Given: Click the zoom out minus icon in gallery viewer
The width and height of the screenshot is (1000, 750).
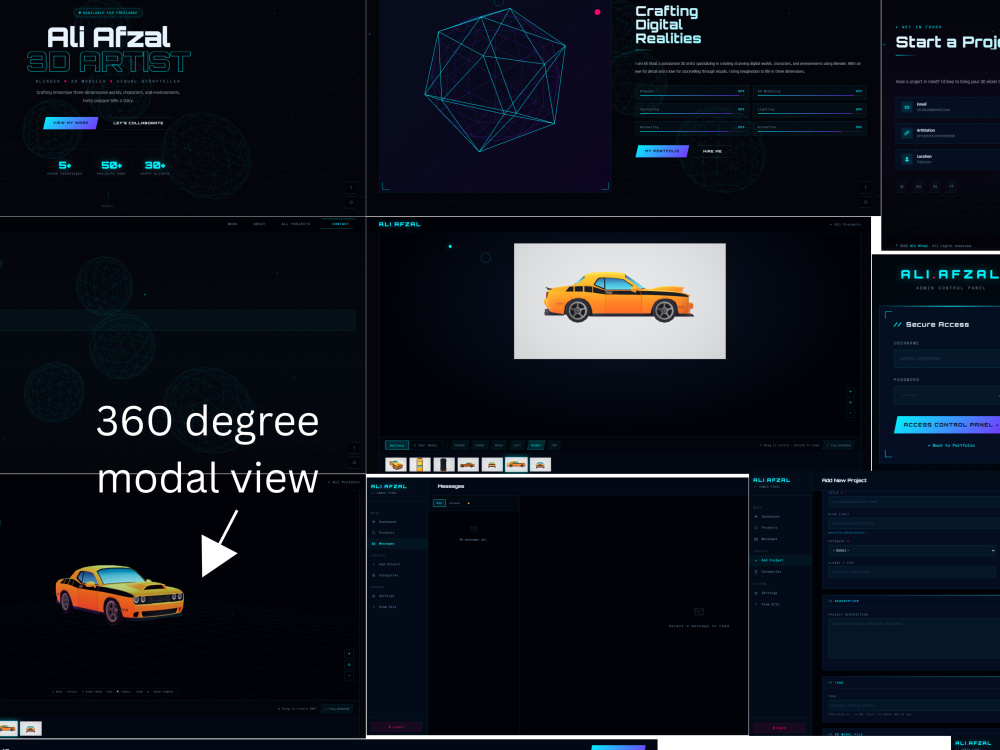Looking at the screenshot, I should pos(850,413).
